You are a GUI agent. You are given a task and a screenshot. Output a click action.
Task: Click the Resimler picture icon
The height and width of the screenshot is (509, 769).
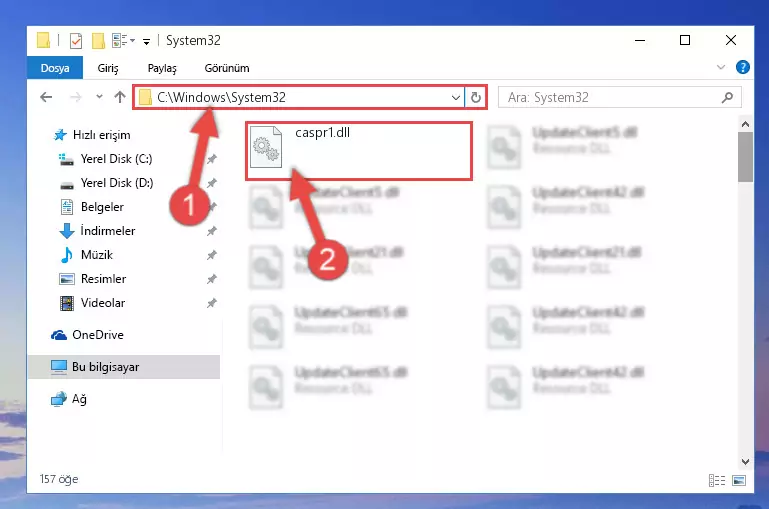[67, 279]
